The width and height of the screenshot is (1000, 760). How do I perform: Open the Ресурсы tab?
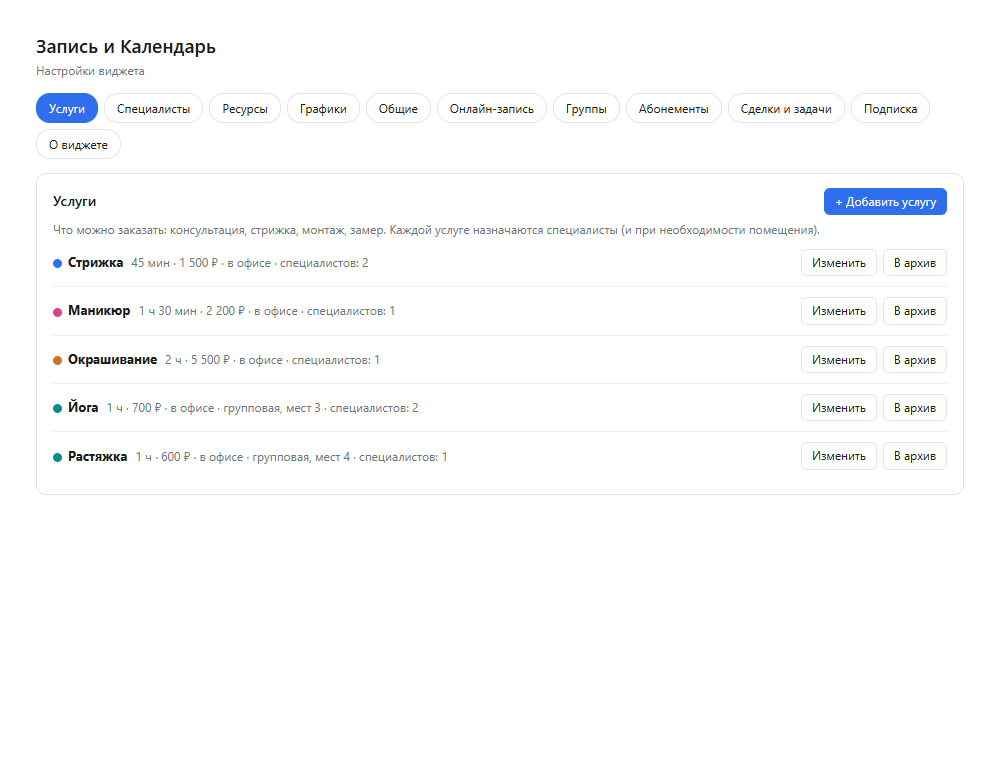click(x=245, y=108)
